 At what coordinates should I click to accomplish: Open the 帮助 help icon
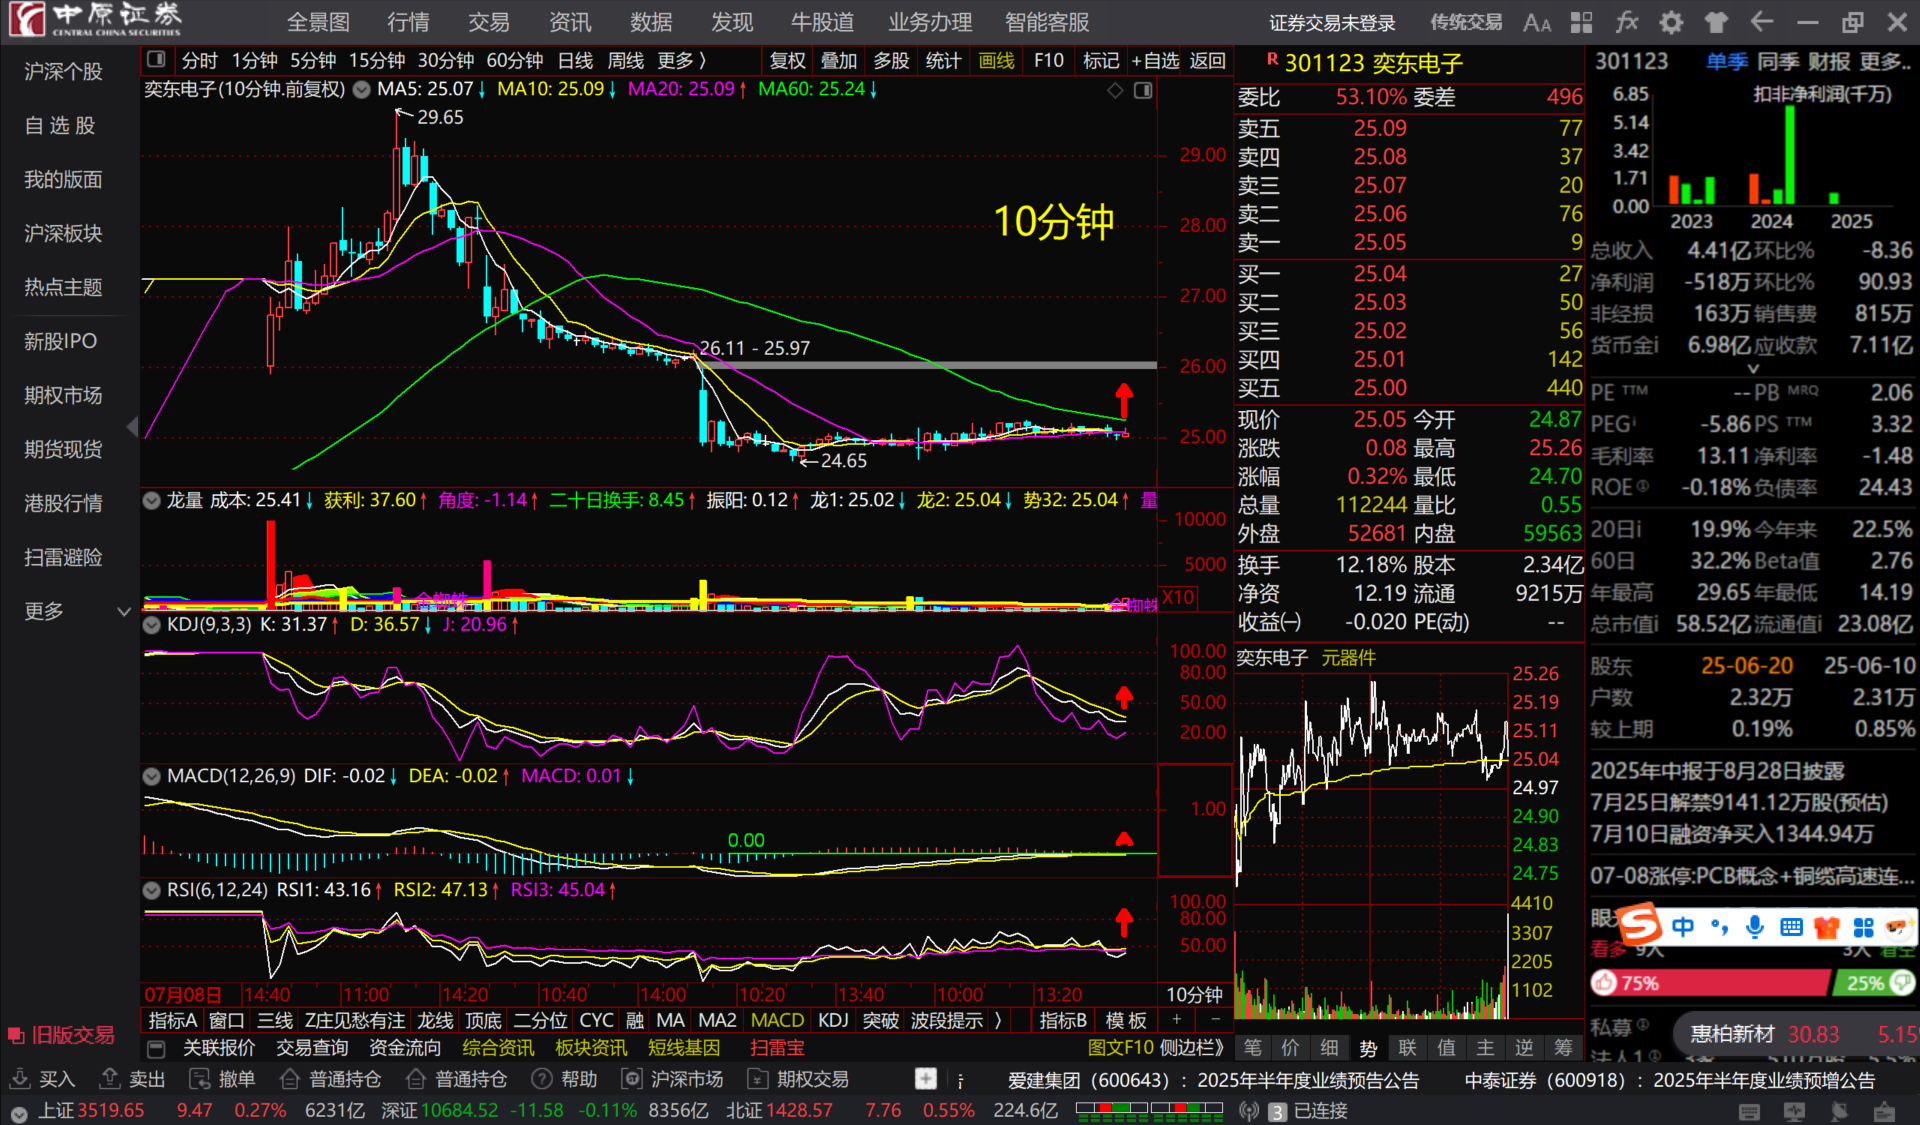[542, 1079]
